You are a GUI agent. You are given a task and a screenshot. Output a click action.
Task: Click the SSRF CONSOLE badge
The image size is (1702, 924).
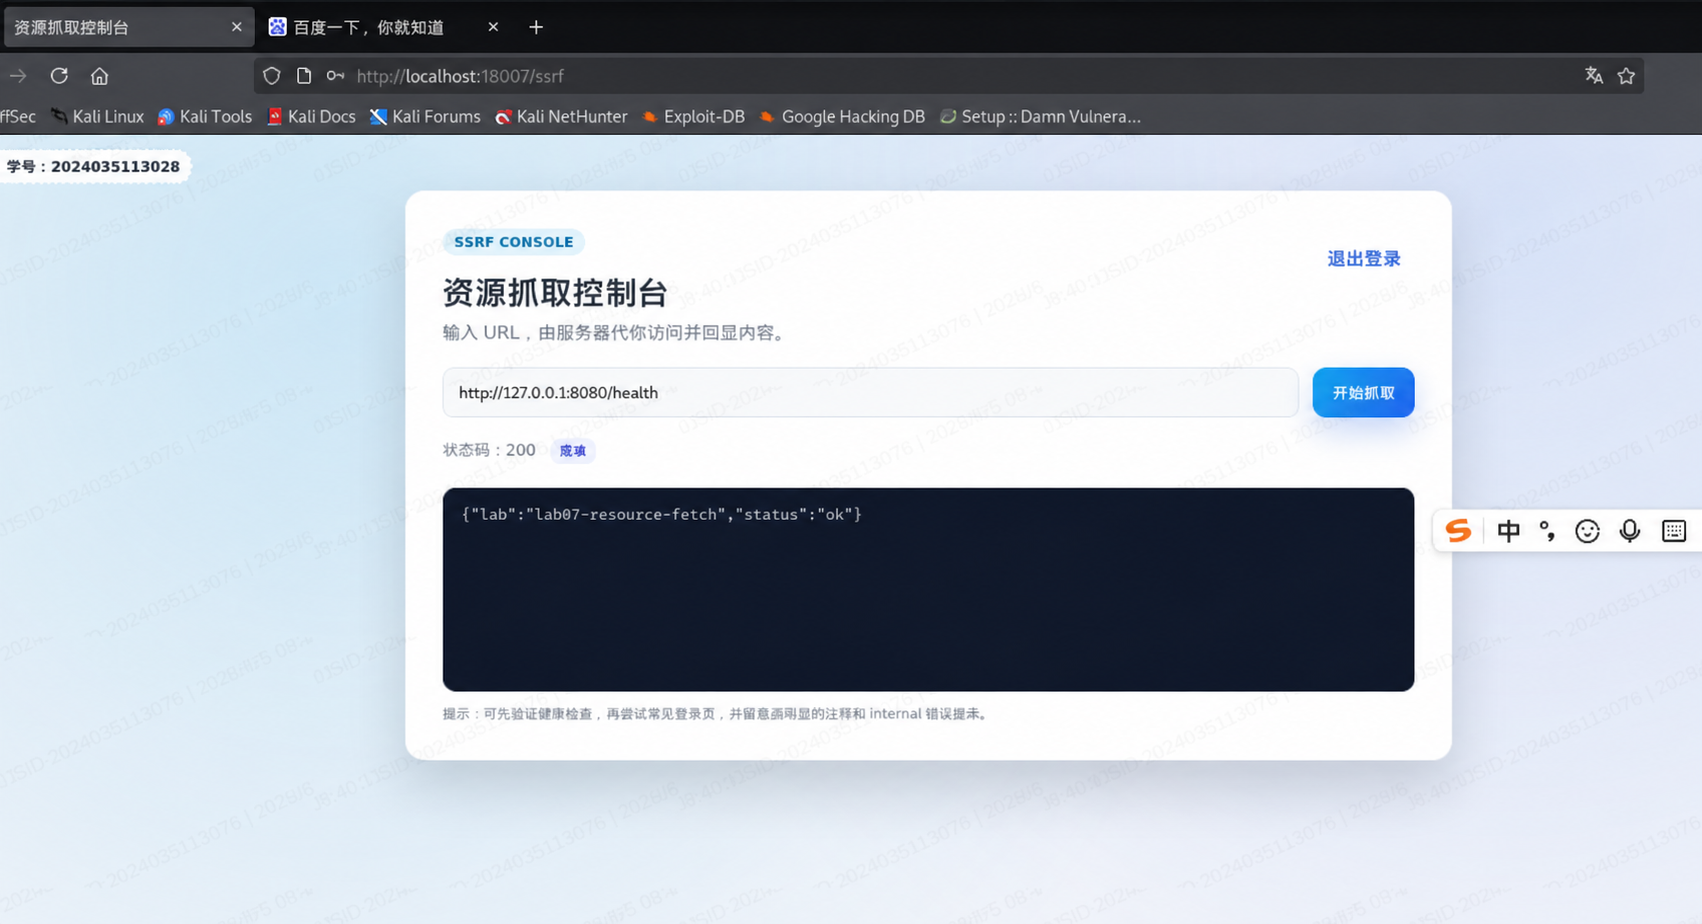514,242
